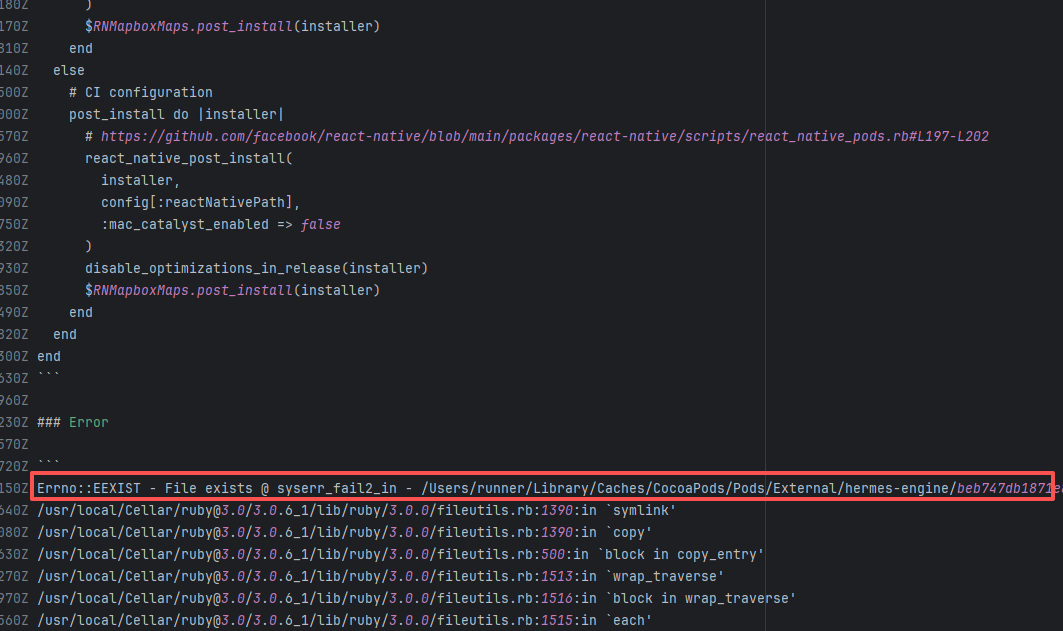Click the fileutils.rb:1515 `each' trace line
Screen dimensions: 1063x631
344,620
